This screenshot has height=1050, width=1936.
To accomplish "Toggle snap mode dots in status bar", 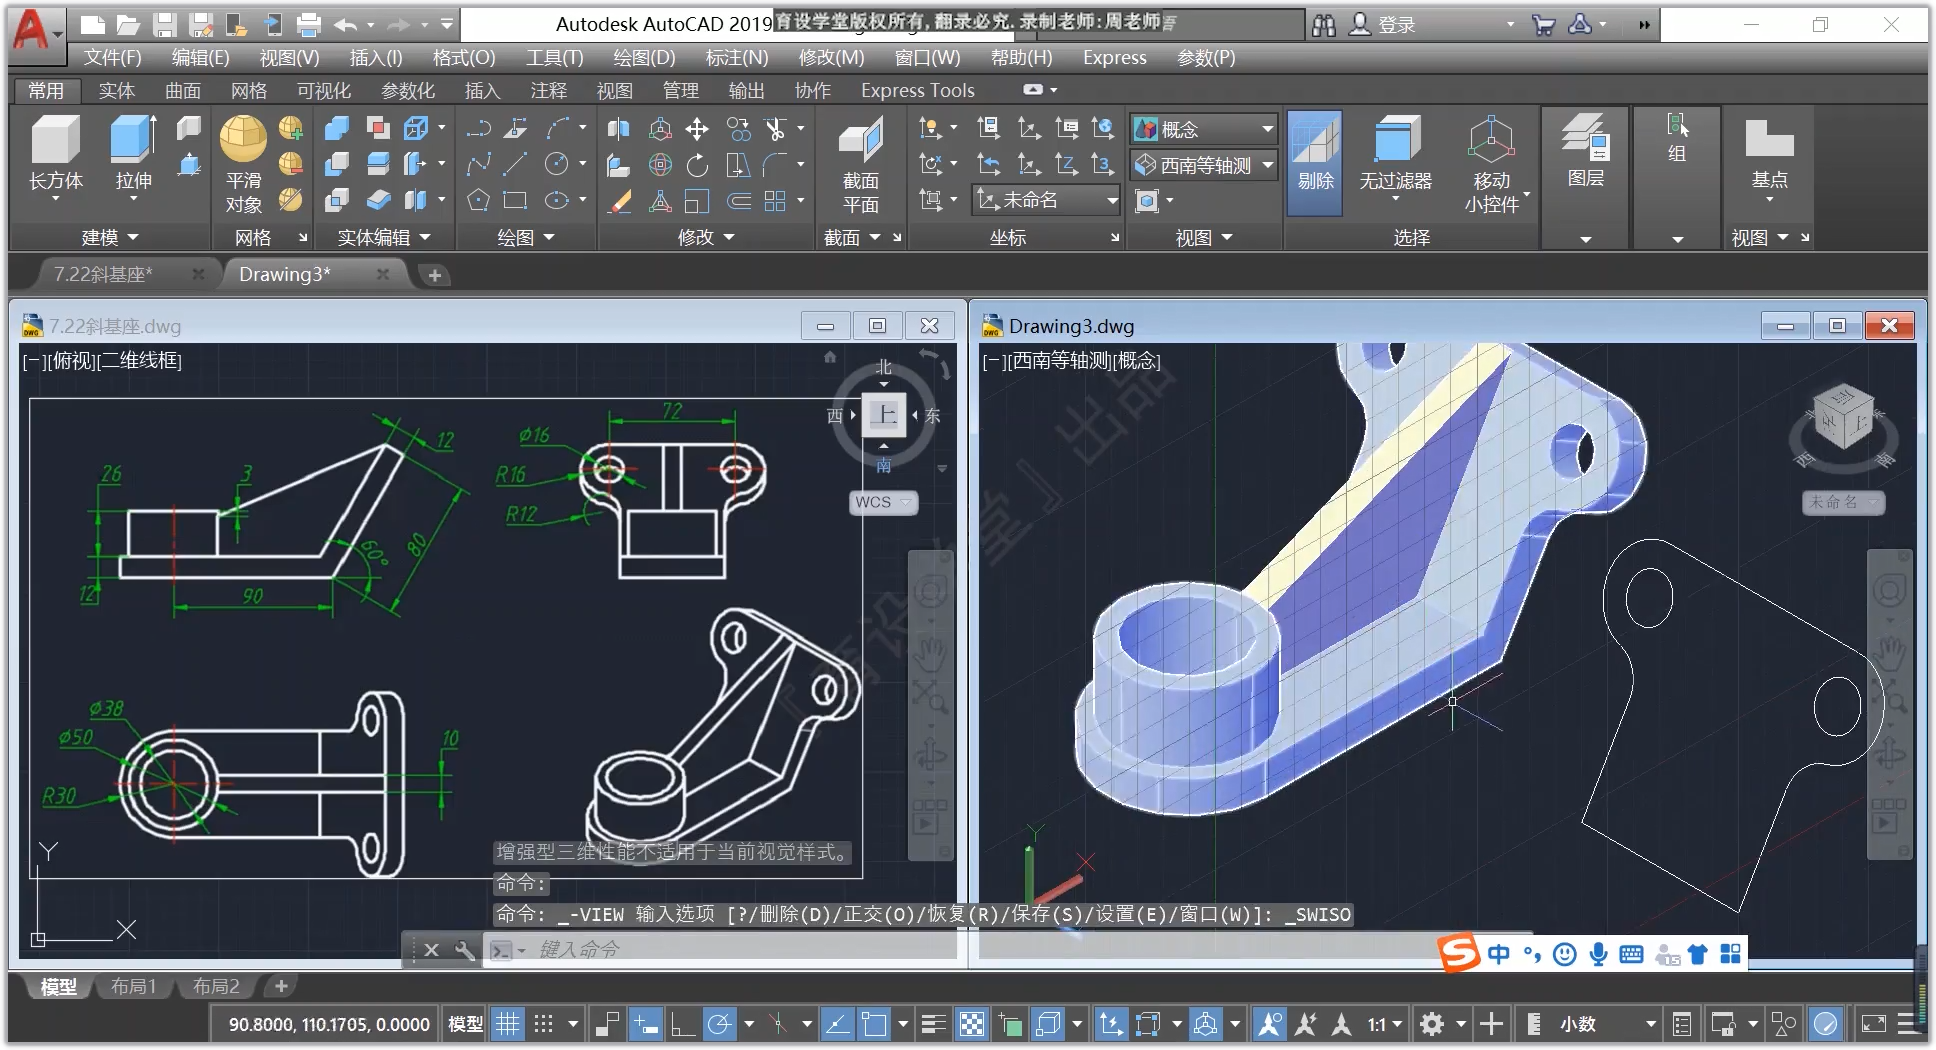I will (543, 1024).
